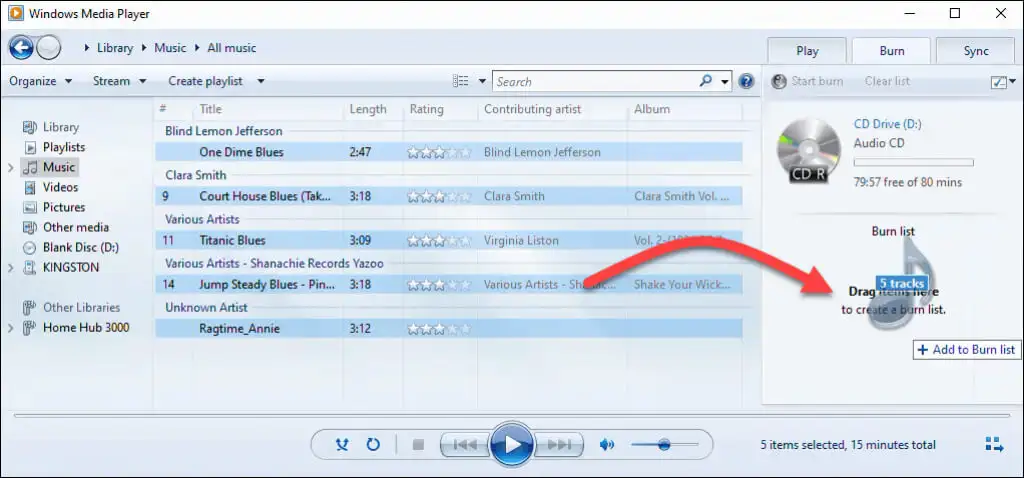1024x478 pixels.
Task: Open the View options icon
Action: point(460,81)
